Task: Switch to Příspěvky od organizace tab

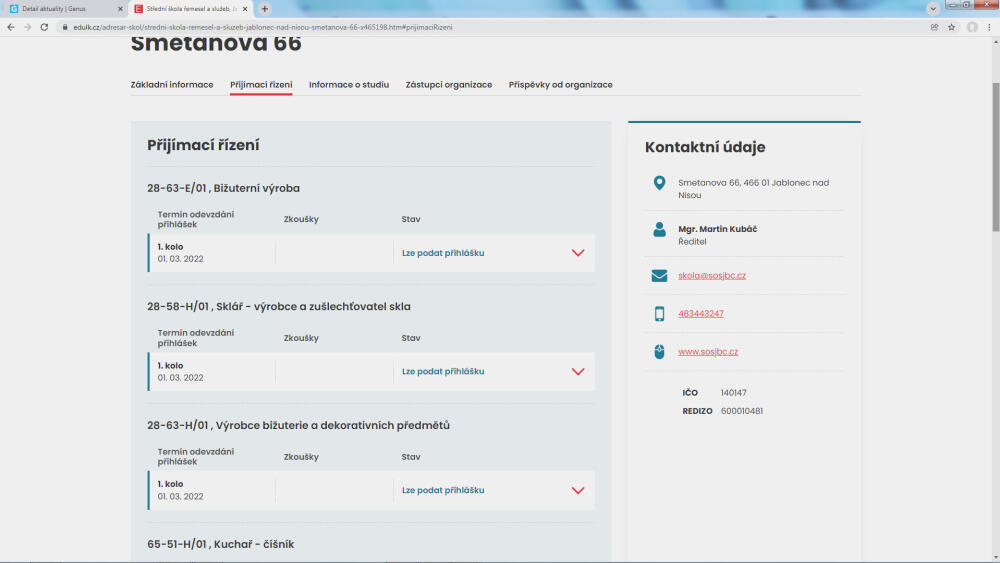Action: (561, 85)
